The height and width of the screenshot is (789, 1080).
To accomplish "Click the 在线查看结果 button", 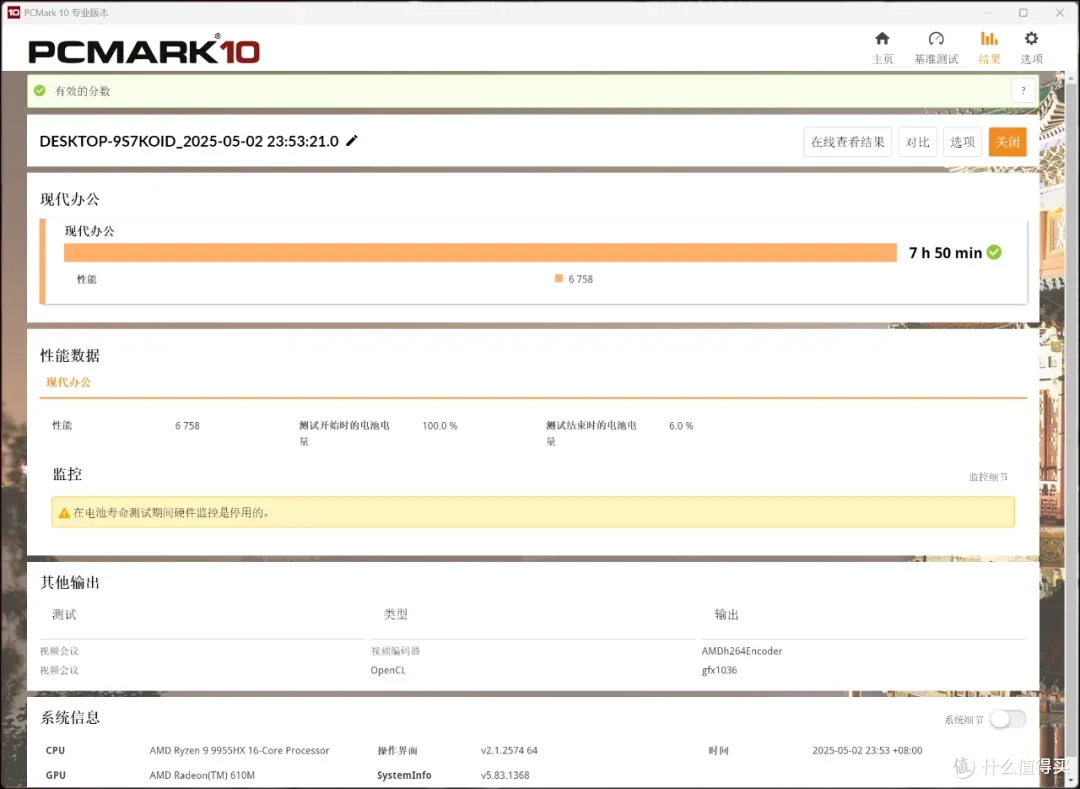I will pyautogui.click(x=847, y=142).
